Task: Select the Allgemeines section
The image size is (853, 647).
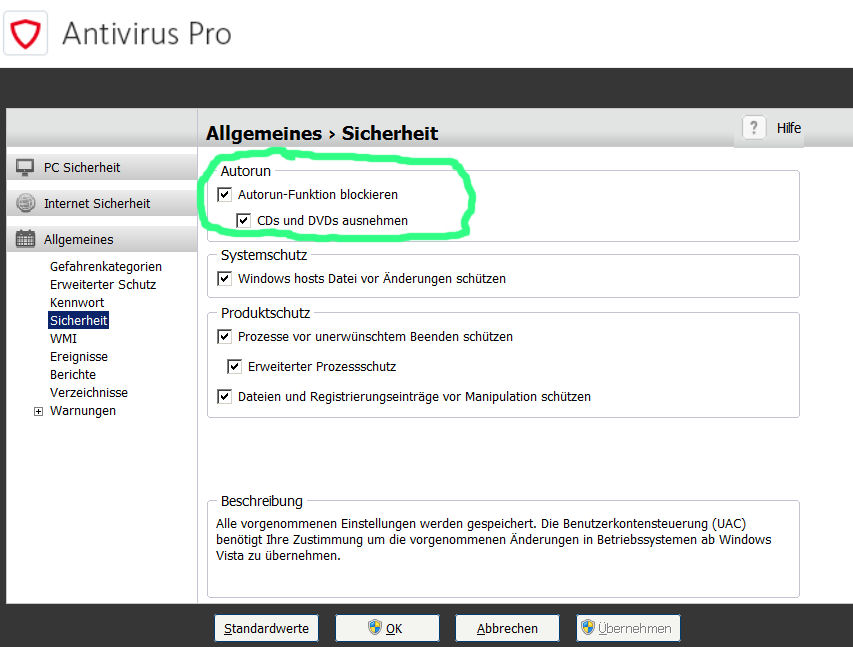Action: [x=102, y=239]
